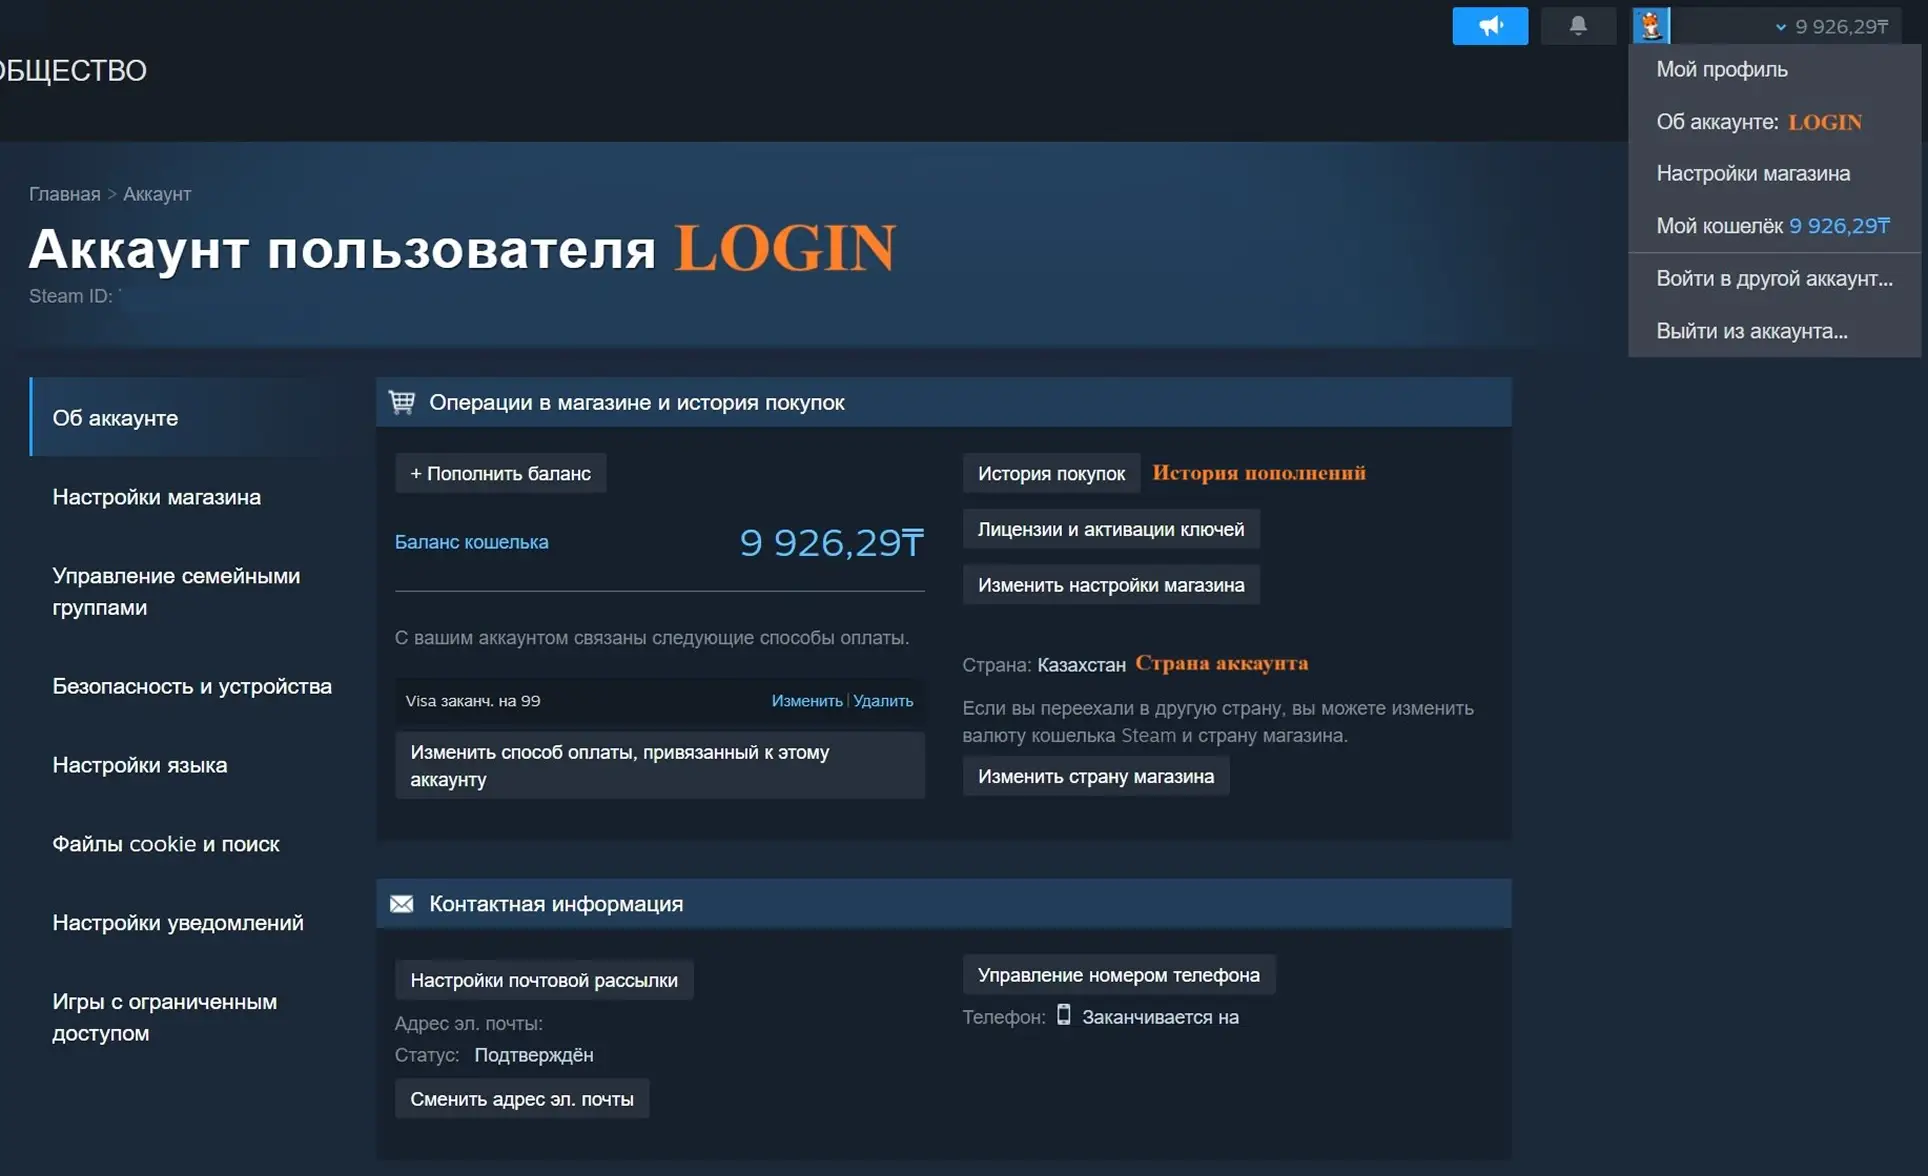This screenshot has height=1176, width=1928.
Task: Open История покупок
Action: [1051, 473]
